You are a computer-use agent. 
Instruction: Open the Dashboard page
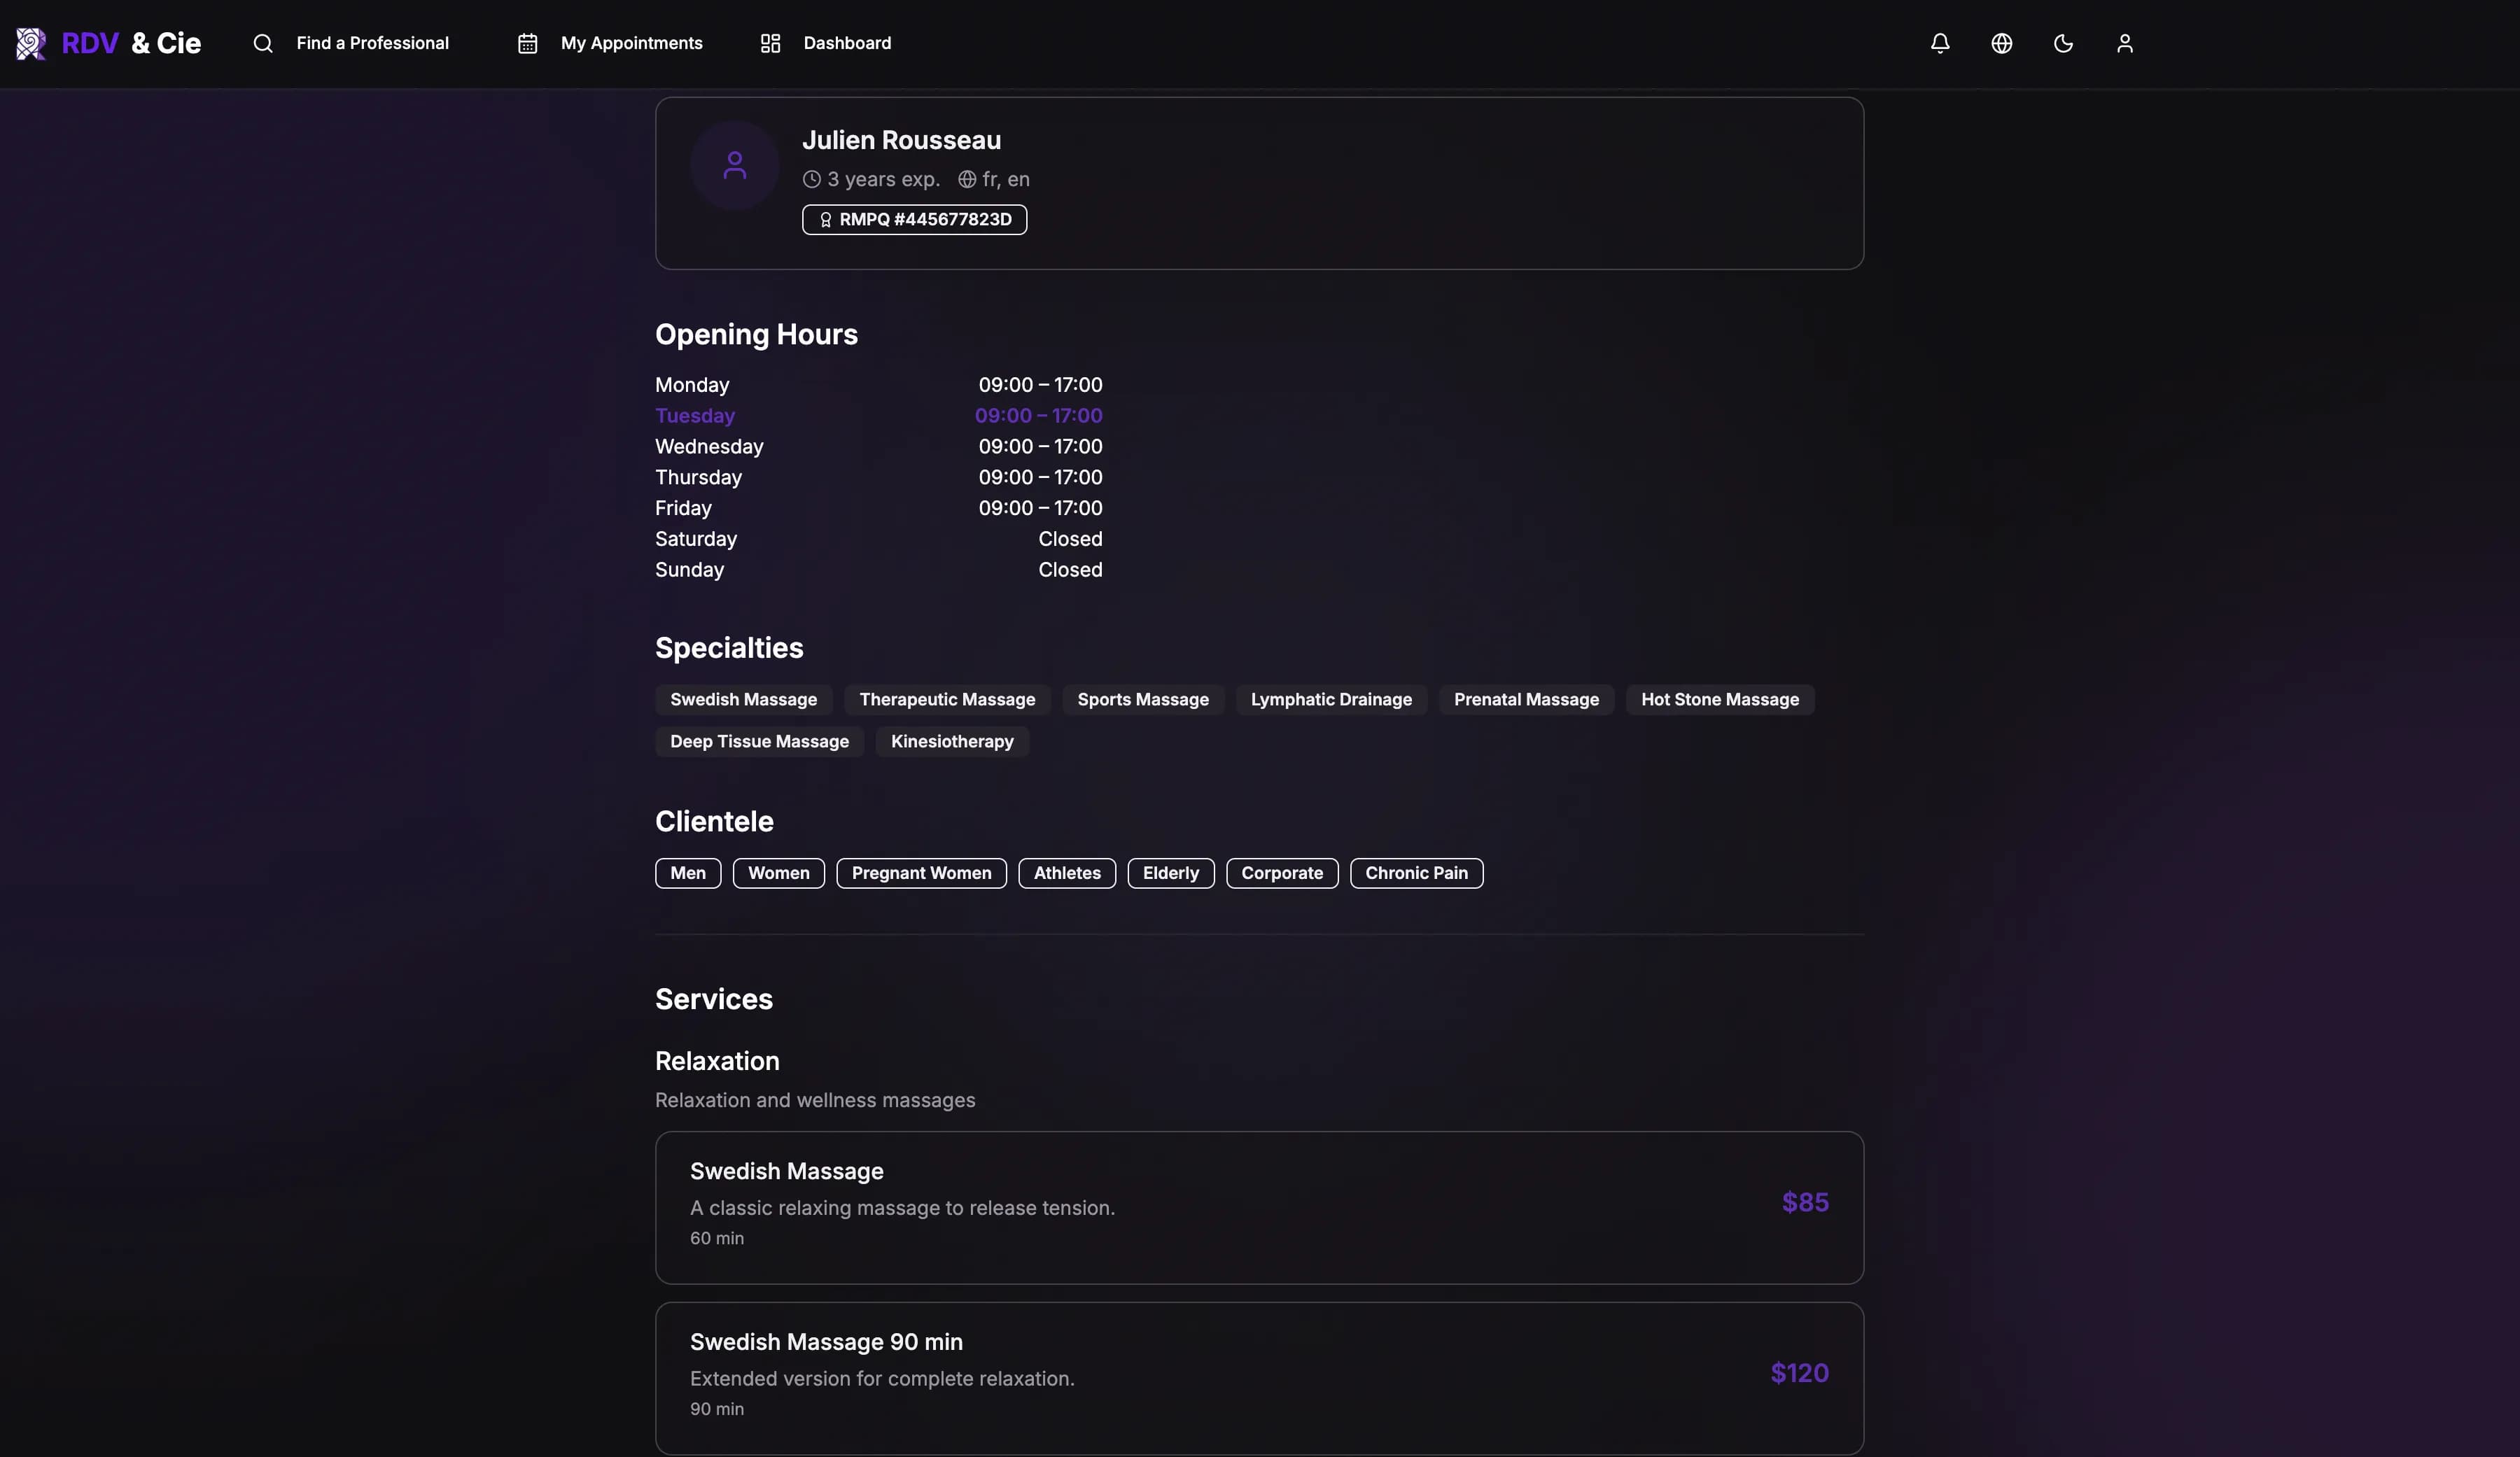pyautogui.click(x=847, y=43)
